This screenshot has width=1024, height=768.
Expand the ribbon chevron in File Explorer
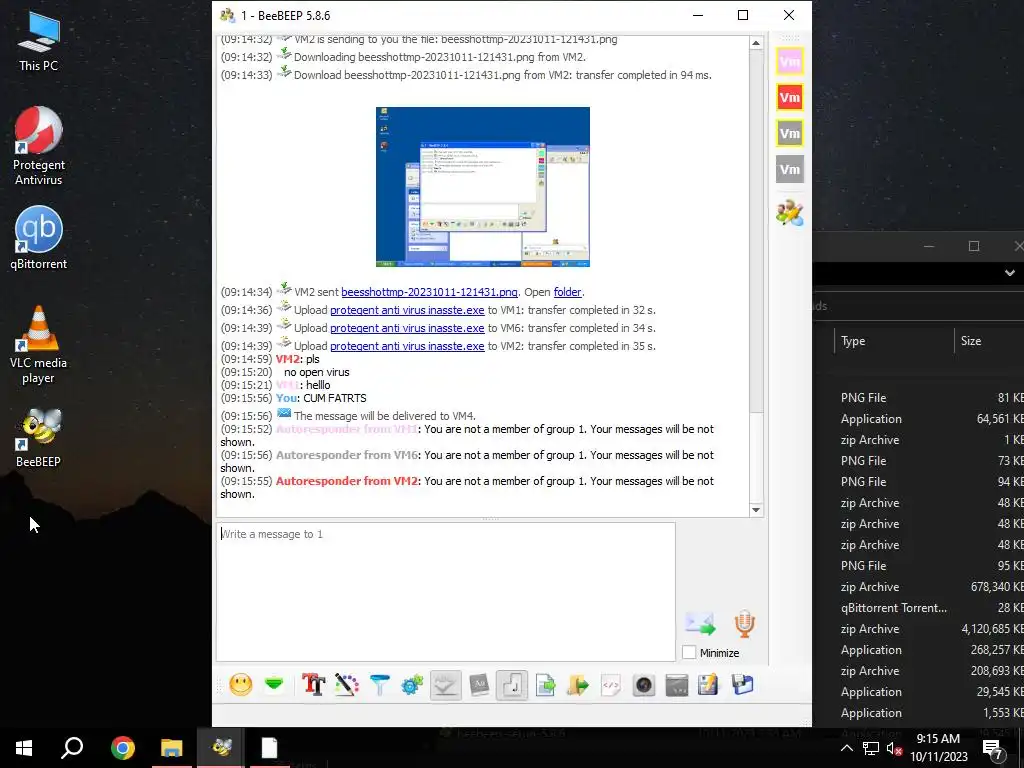click(x=1010, y=273)
